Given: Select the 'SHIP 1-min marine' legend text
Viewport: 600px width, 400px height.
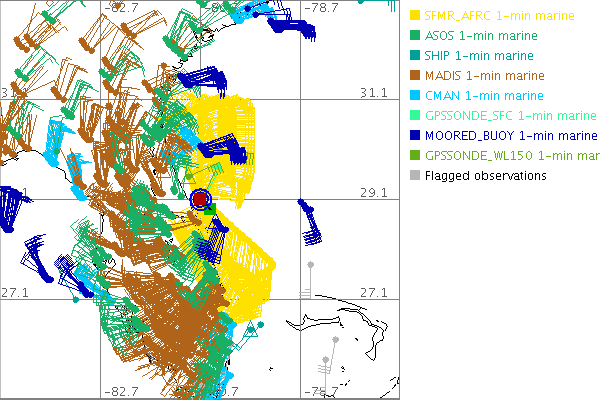Looking at the screenshot, I should coord(479,56).
